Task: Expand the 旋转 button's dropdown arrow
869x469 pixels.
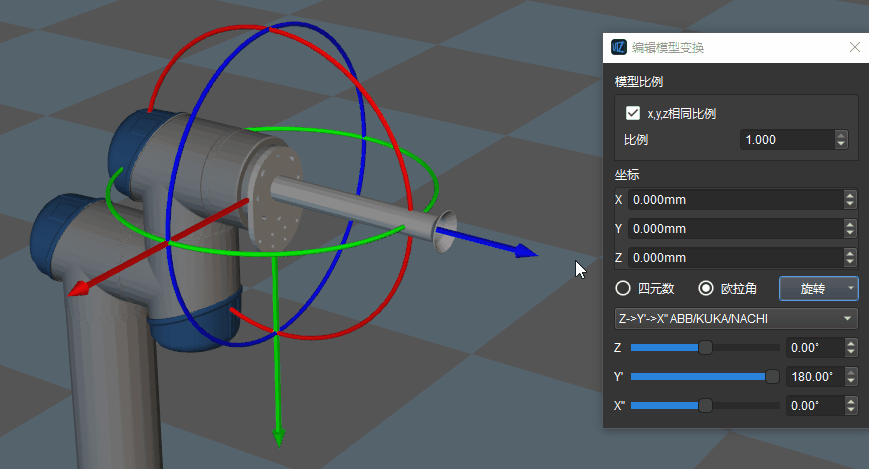Action: click(x=850, y=289)
